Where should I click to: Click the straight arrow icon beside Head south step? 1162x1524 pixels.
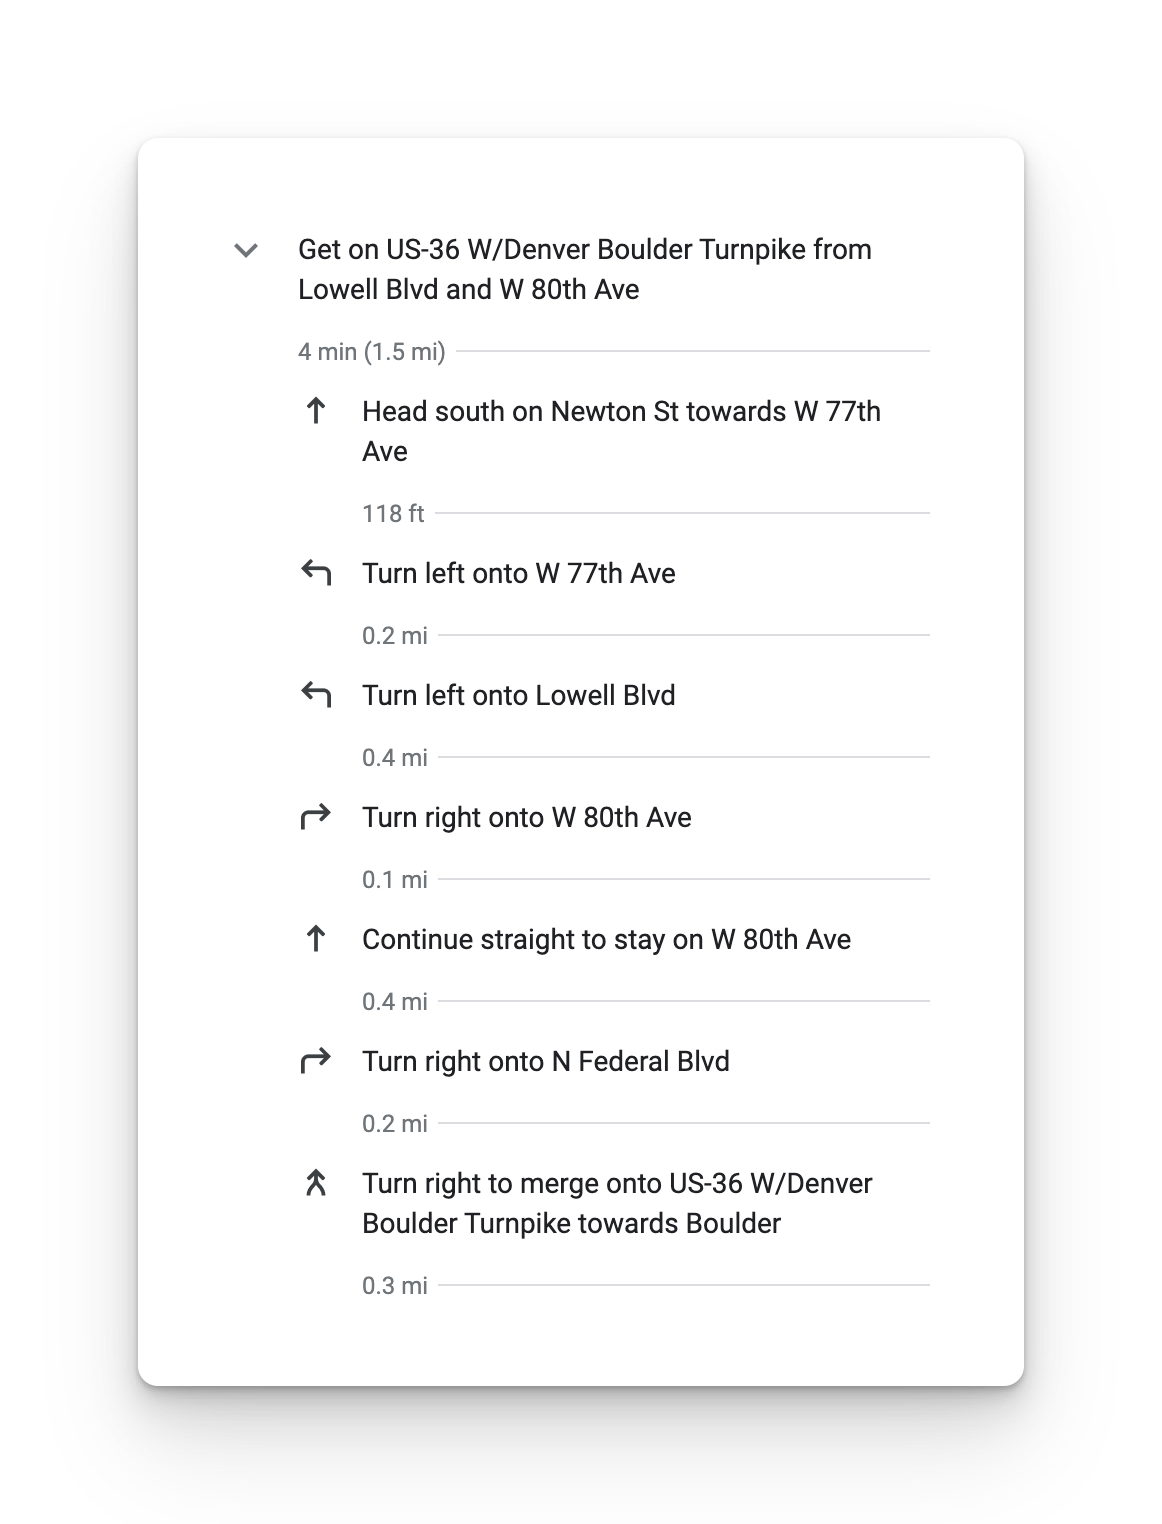[316, 412]
